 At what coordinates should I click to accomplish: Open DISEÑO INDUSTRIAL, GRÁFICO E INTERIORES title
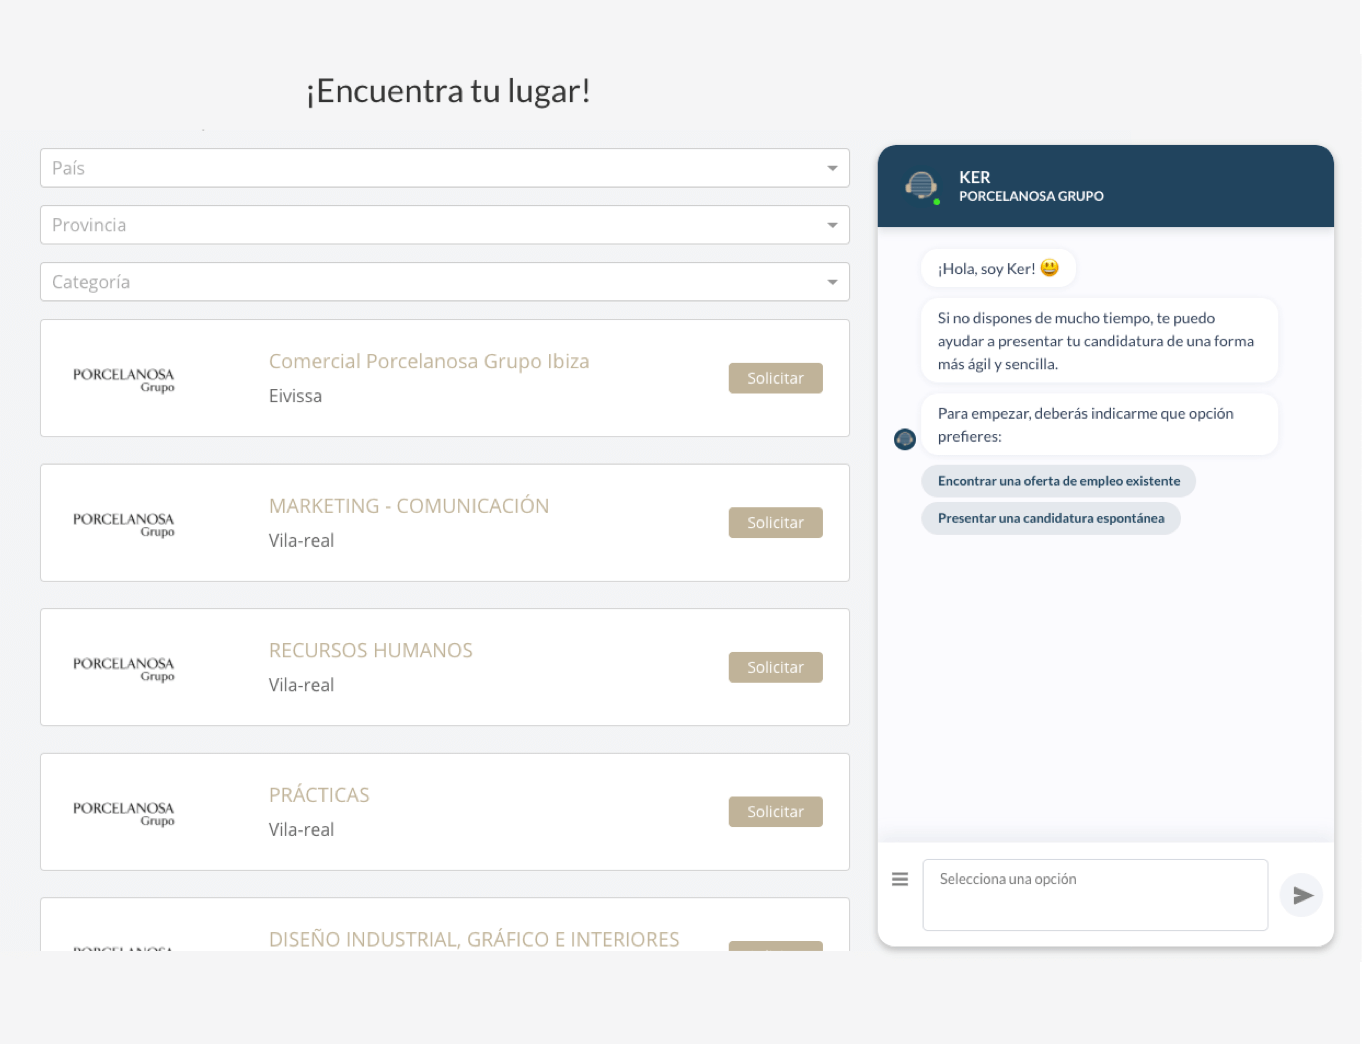pyautogui.click(x=474, y=939)
